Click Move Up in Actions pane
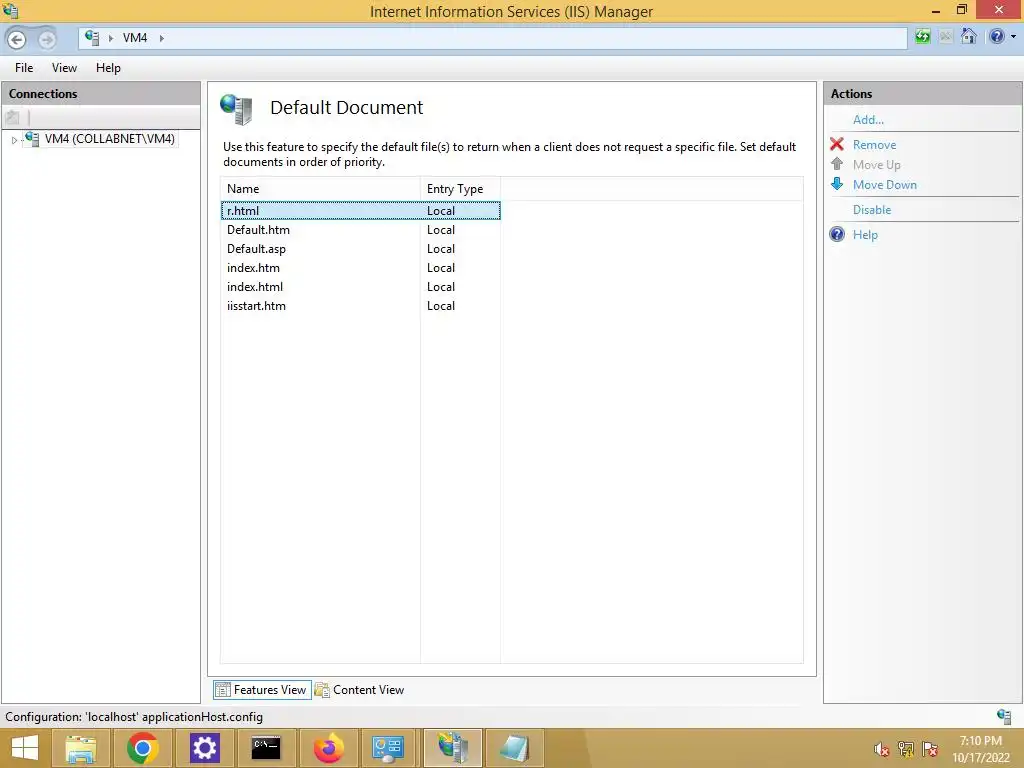Screen dimensions: 1024x768 [x=876, y=165]
